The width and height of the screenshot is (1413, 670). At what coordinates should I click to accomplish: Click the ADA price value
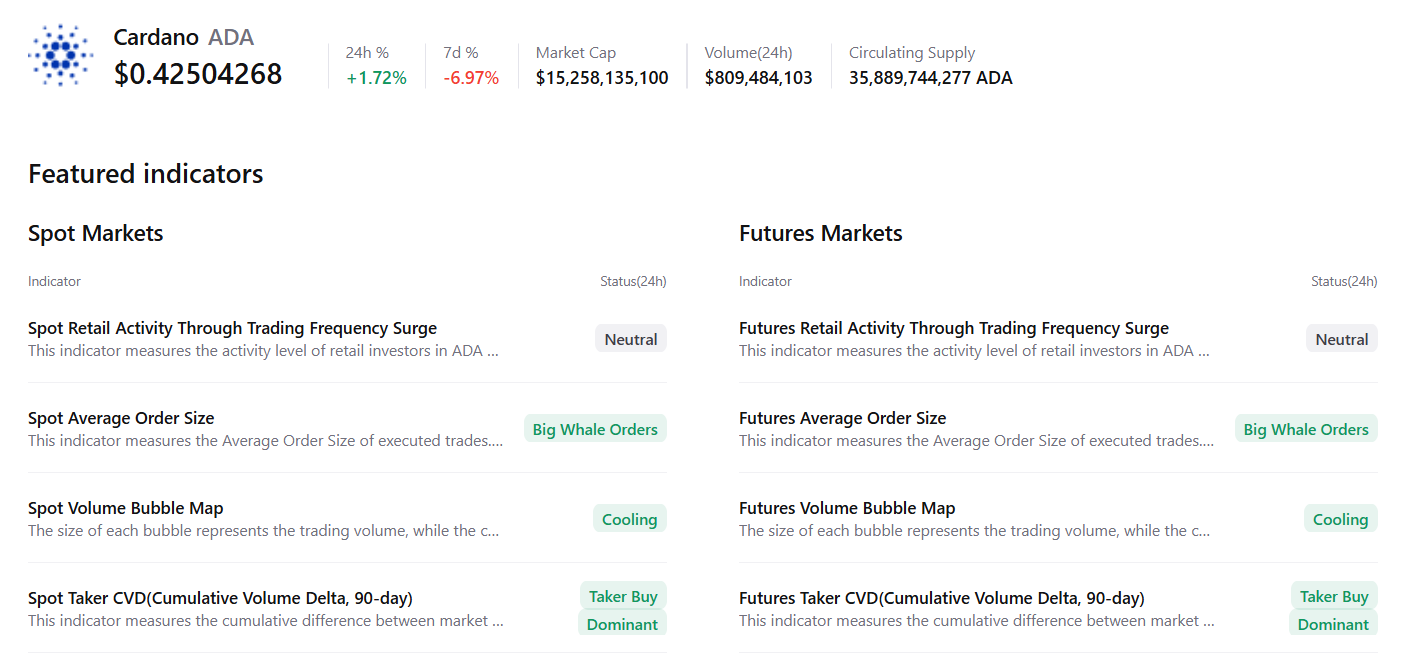coord(198,74)
